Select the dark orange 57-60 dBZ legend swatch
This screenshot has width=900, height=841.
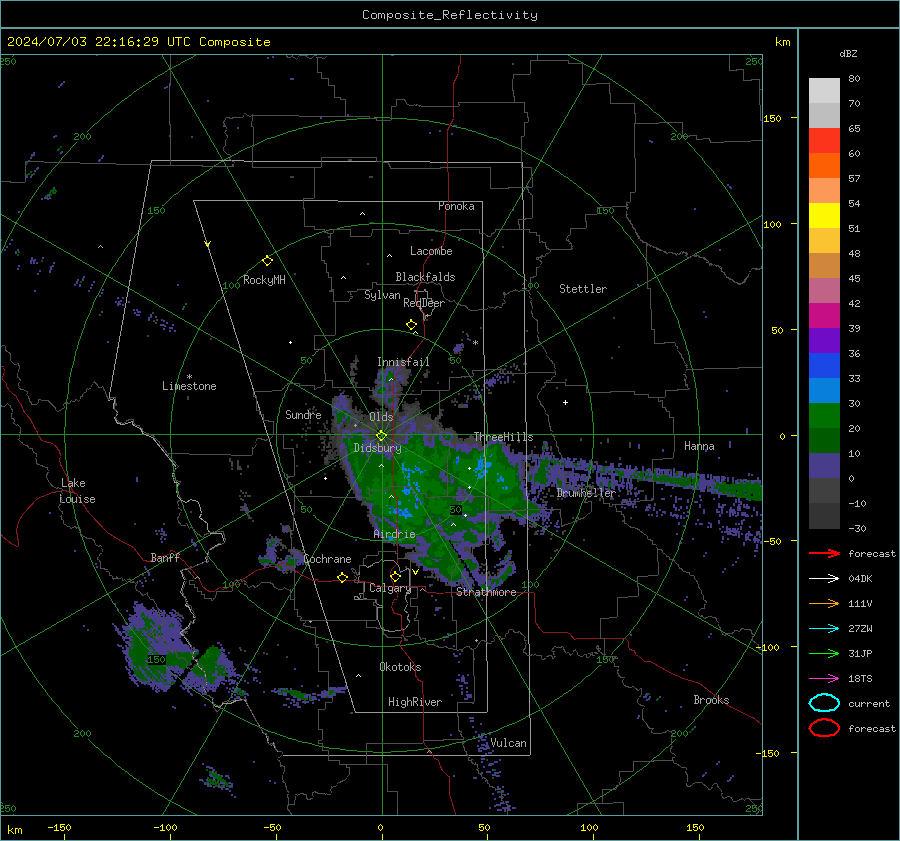824,166
